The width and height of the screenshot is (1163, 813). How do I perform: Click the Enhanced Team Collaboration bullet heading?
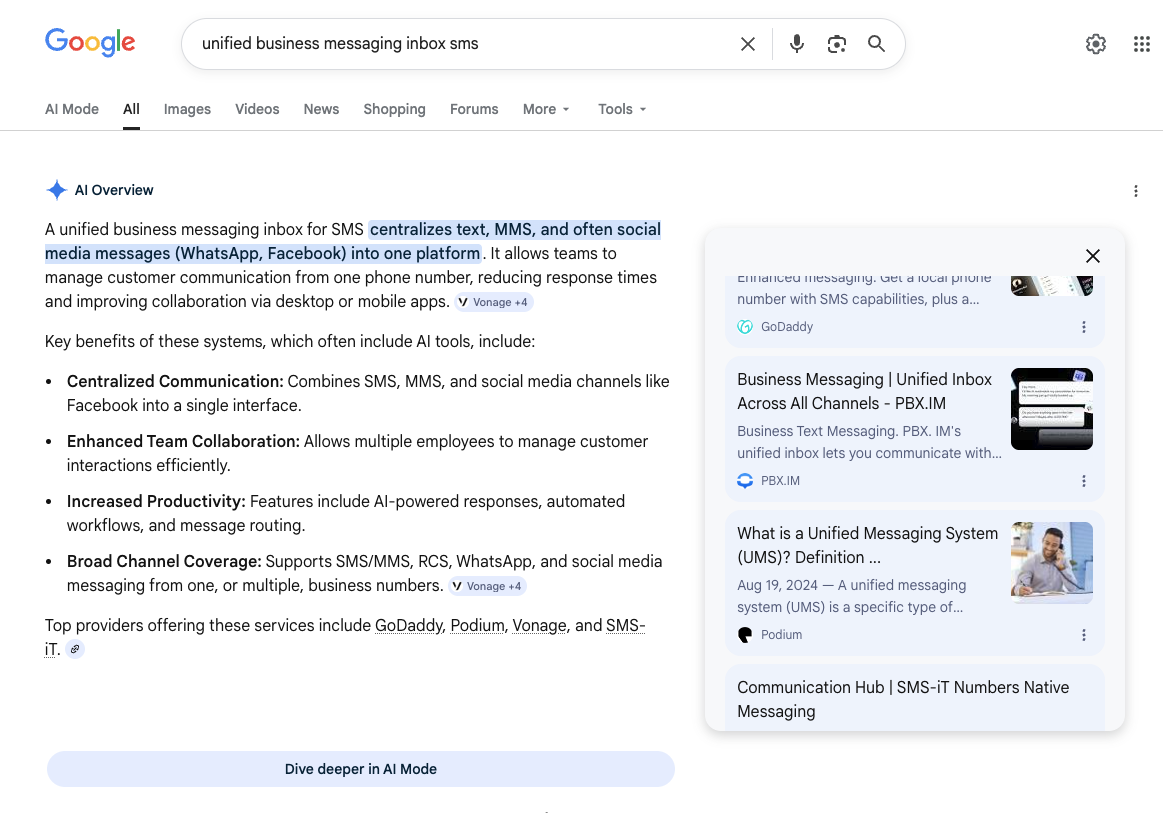coord(183,441)
